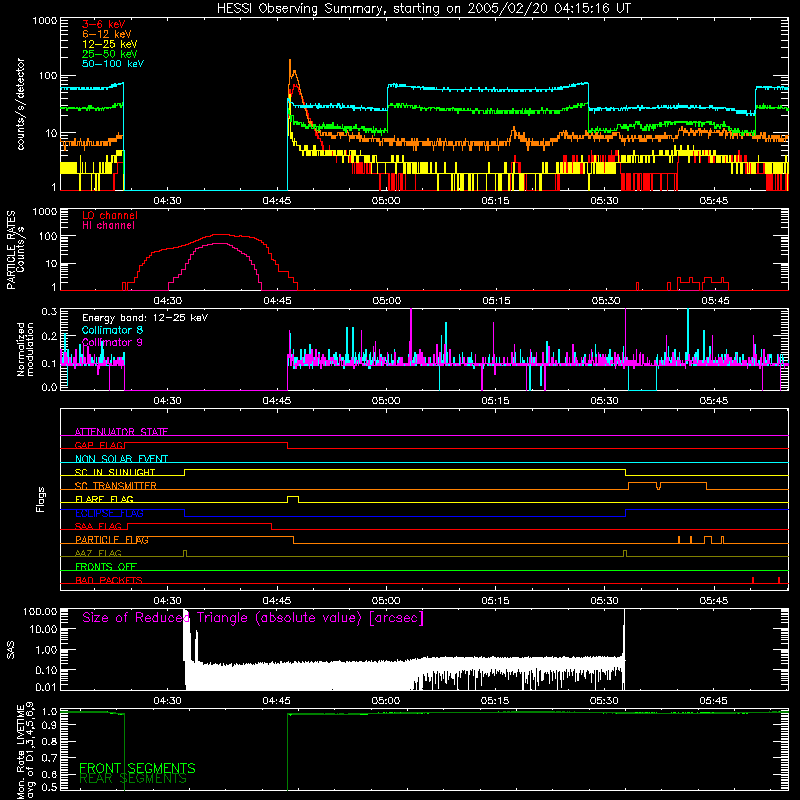Click the 0.01 tick on the SAS axis

pos(46,688)
